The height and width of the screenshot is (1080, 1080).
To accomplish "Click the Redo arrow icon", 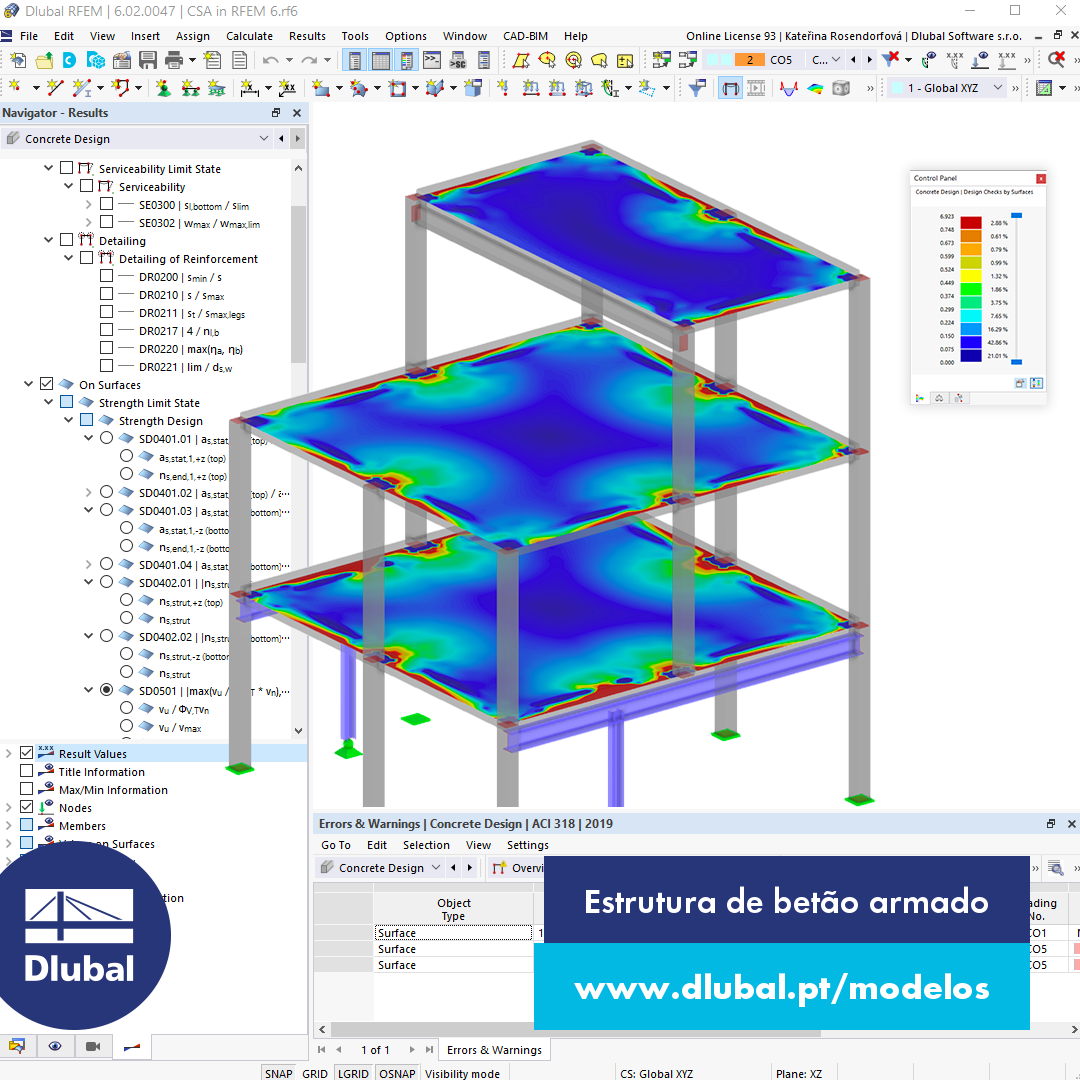I will coord(309,60).
